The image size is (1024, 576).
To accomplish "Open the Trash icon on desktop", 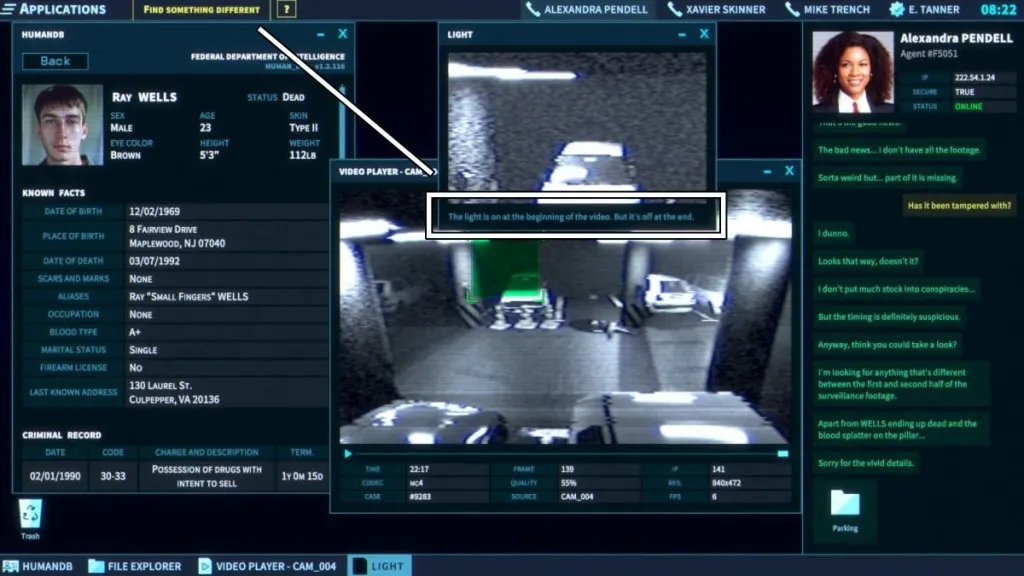I will 31,516.
